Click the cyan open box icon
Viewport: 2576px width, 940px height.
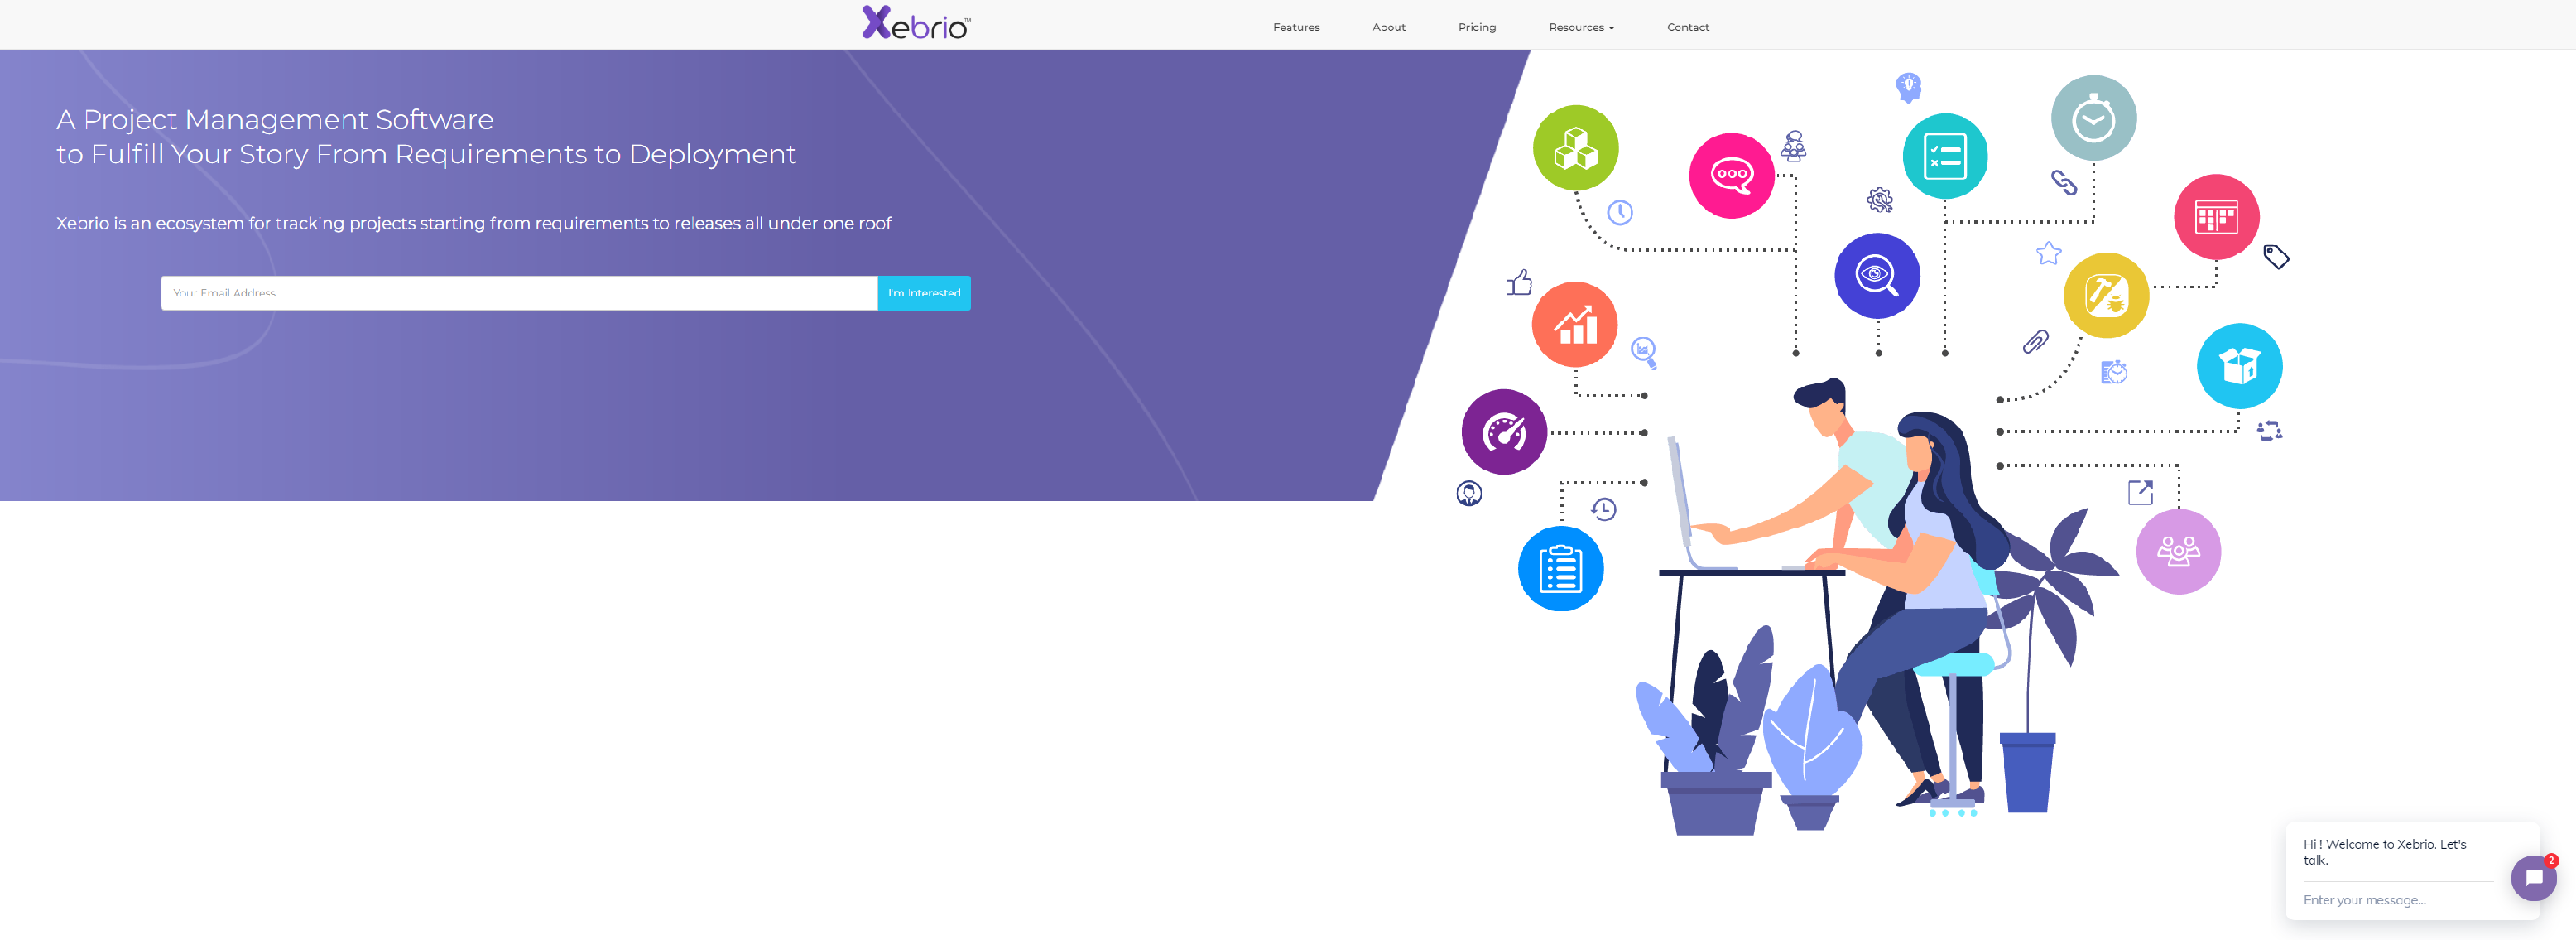click(2240, 366)
